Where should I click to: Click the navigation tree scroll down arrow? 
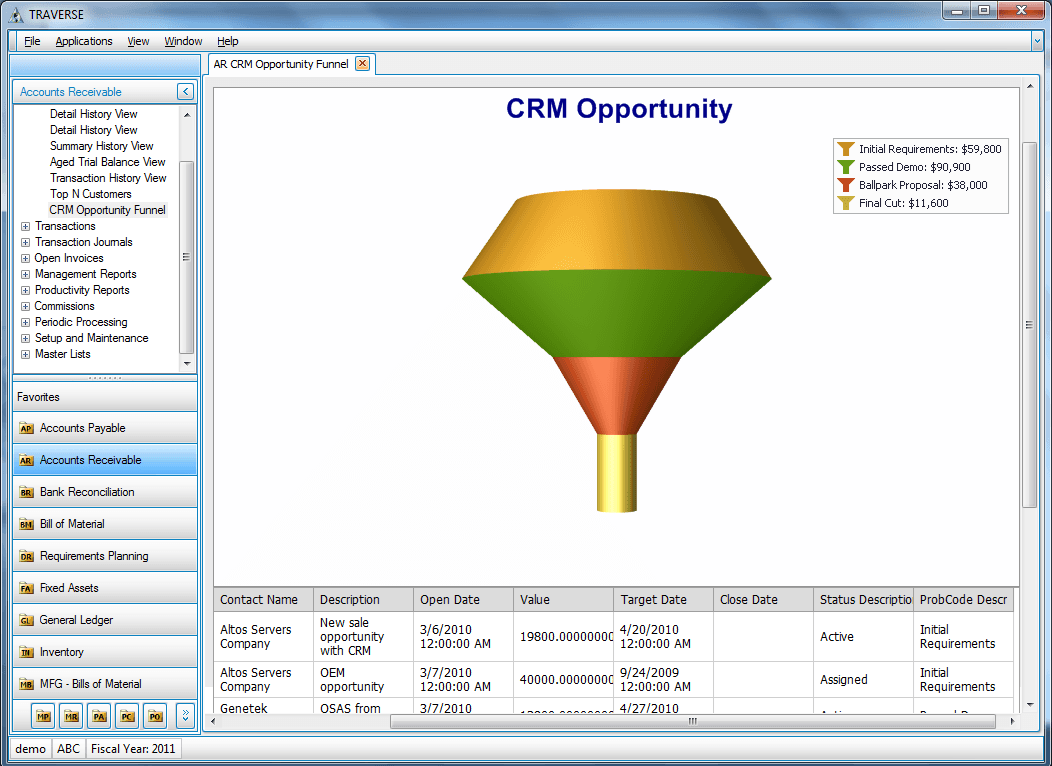point(187,363)
